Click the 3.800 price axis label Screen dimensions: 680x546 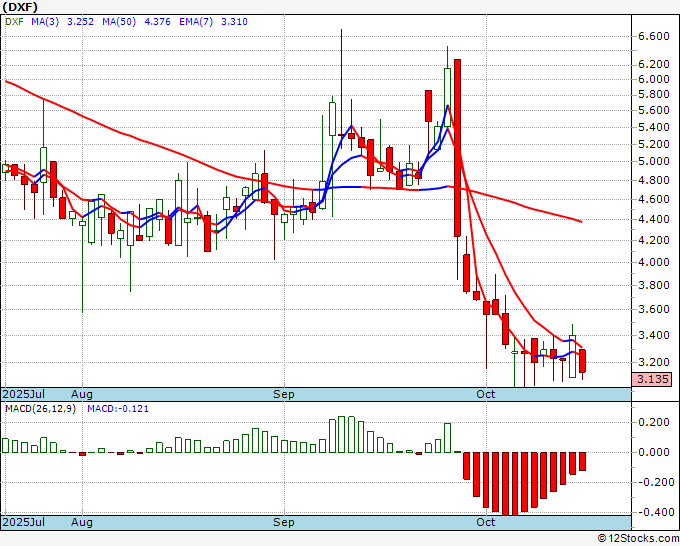654,285
